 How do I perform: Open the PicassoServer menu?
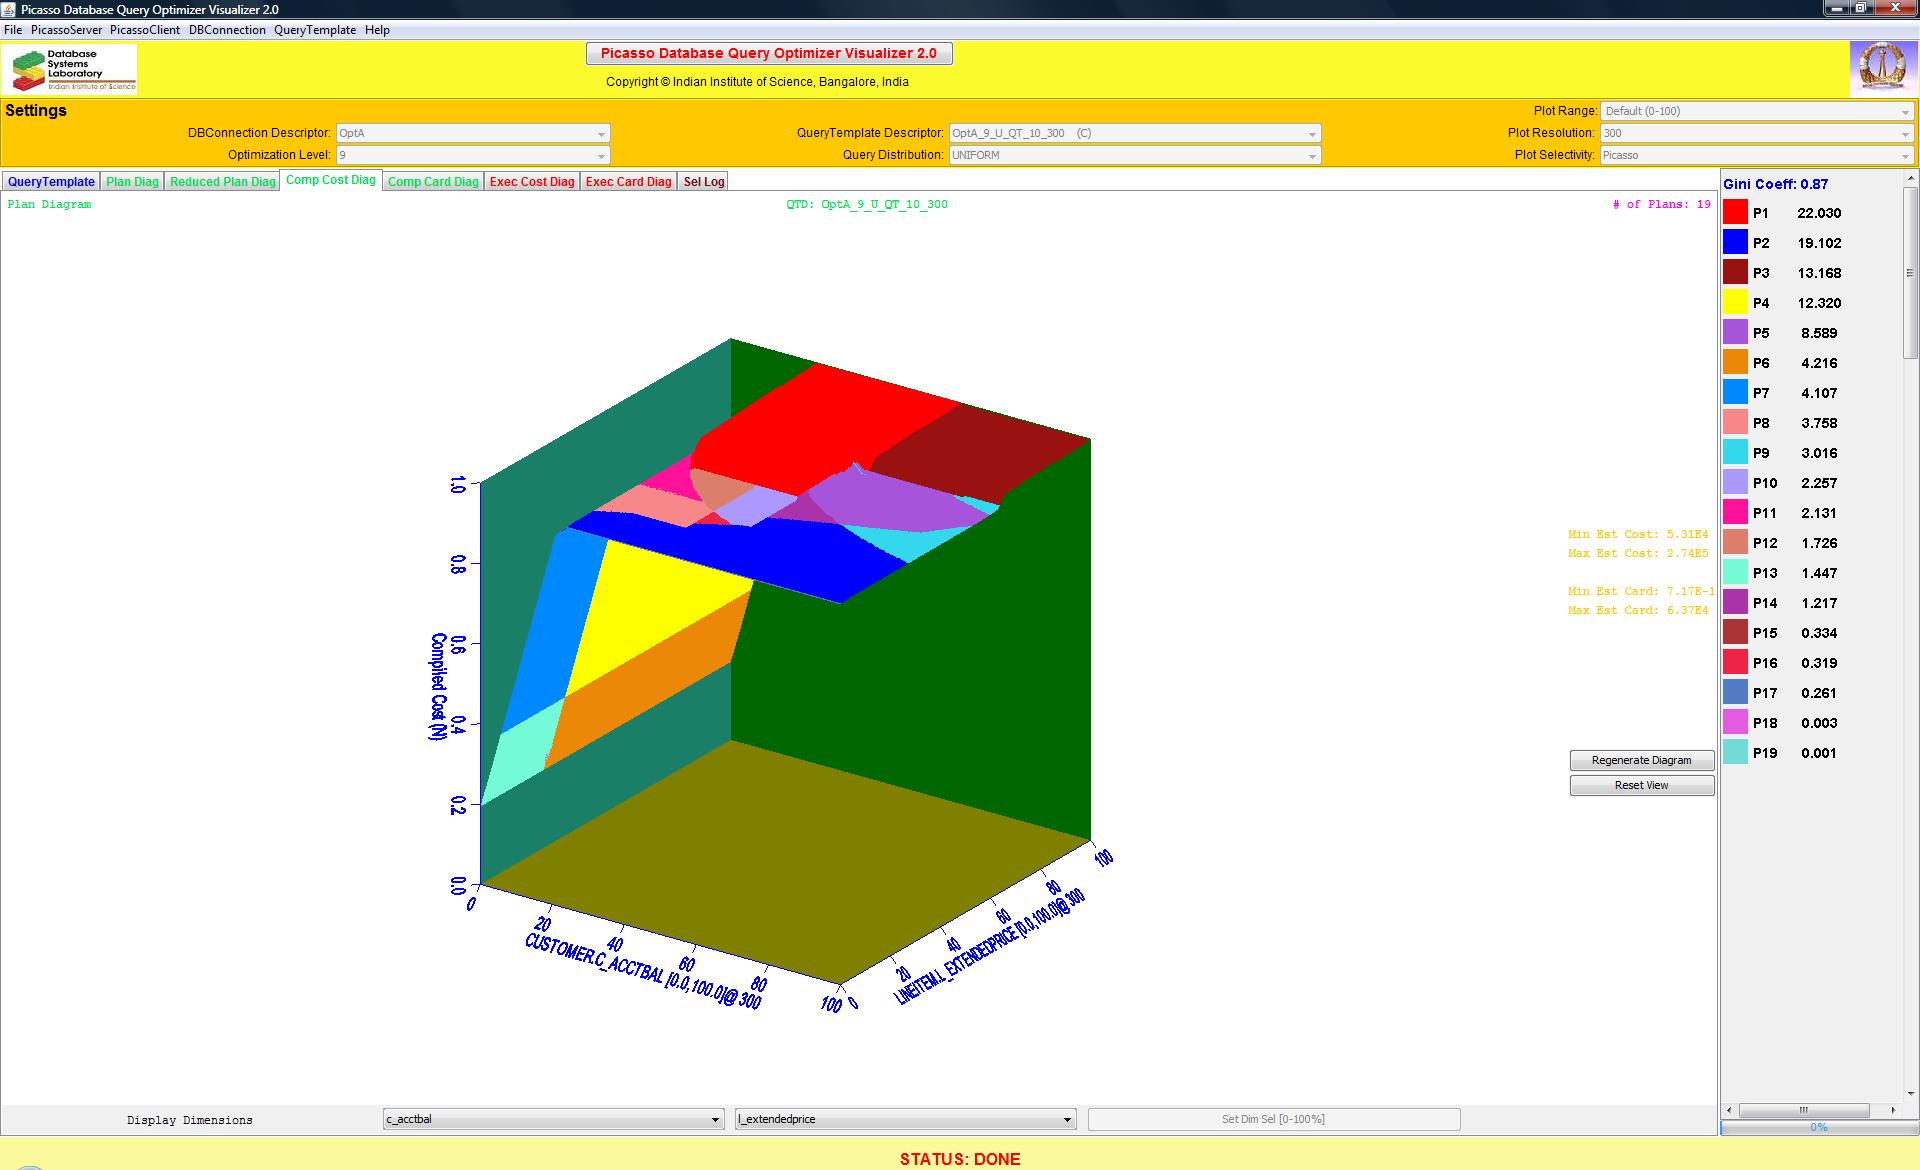pyautogui.click(x=66, y=30)
